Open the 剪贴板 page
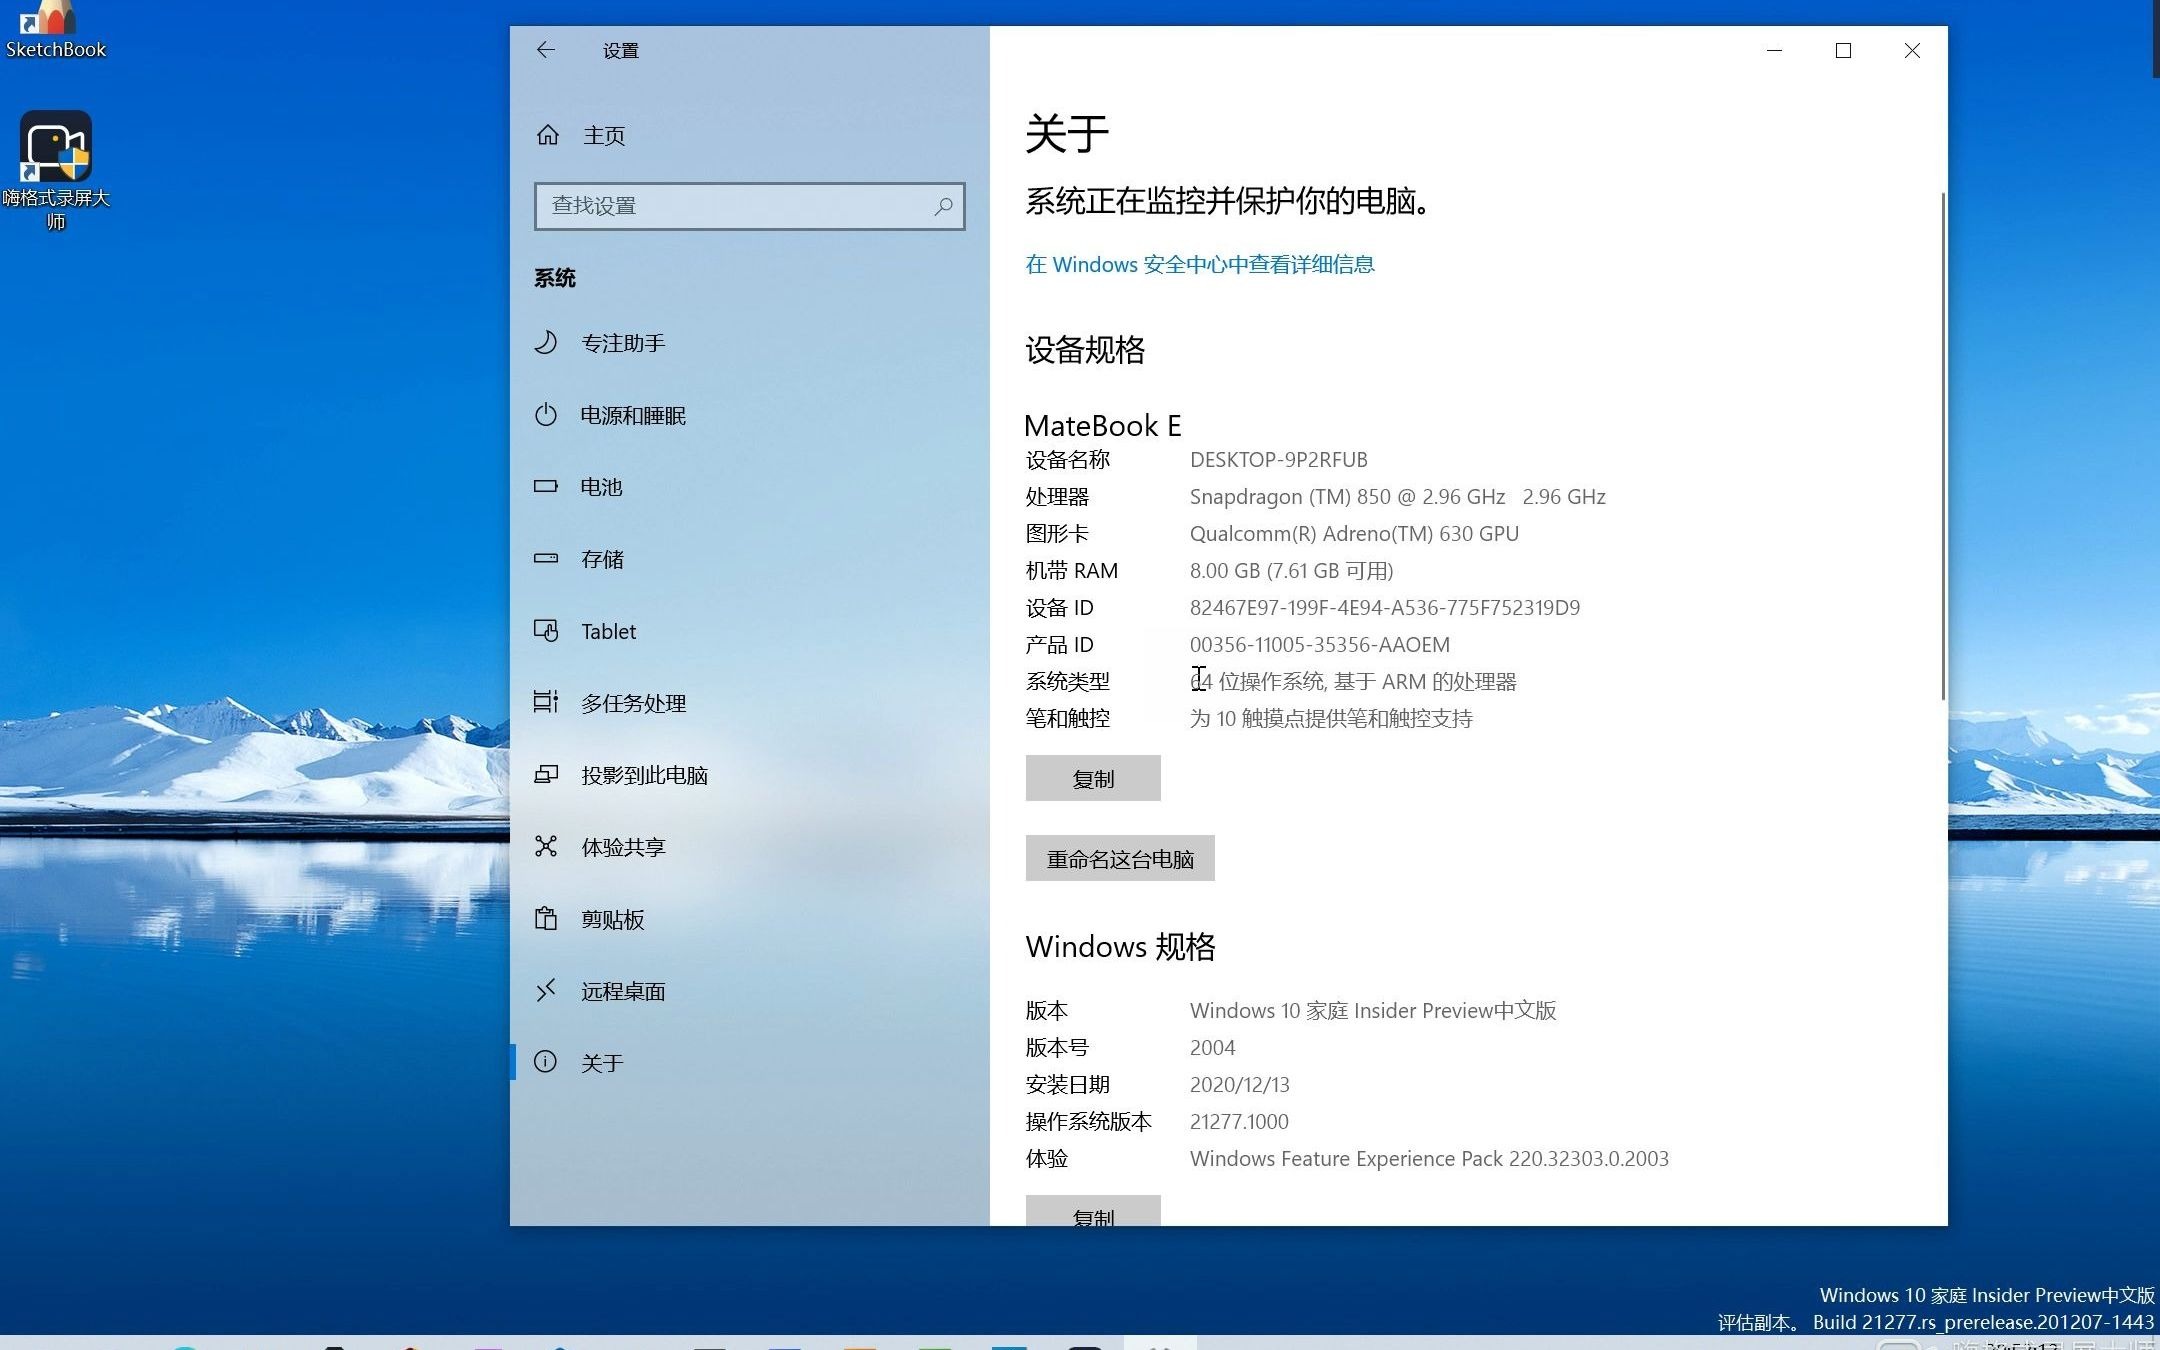Screen dimensions: 2160x1350 pos(750,919)
